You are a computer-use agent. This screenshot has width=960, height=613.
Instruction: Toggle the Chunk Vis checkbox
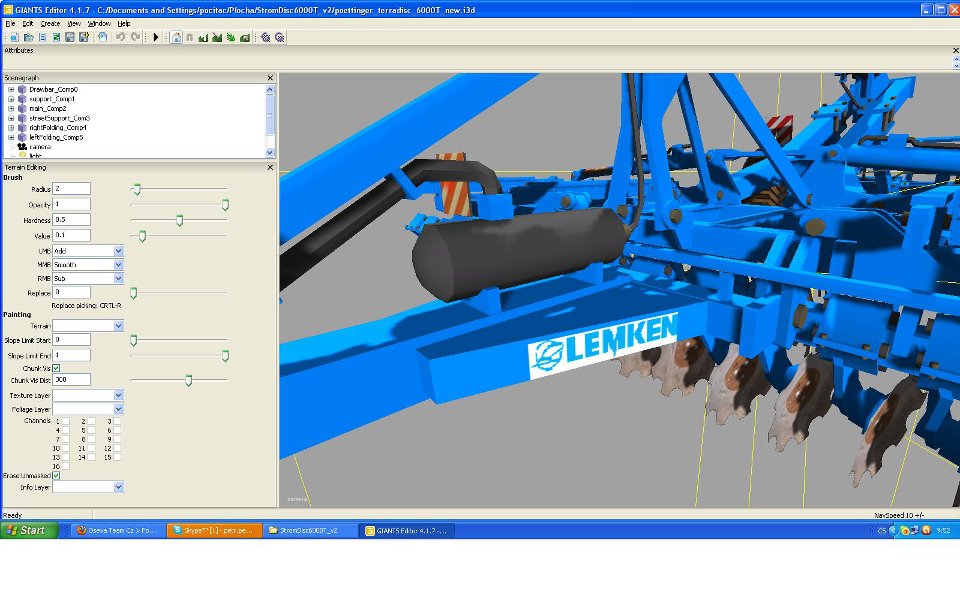(56, 368)
